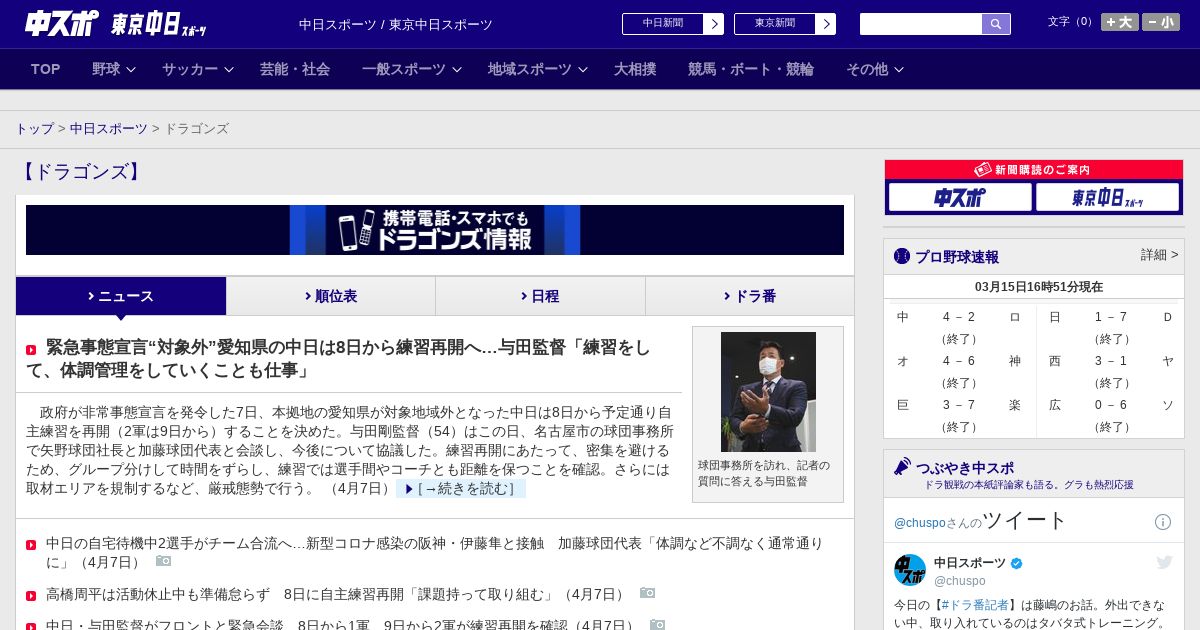Open the 携帯電話・スマホでもドラゴンズ情報 banner

(x=435, y=230)
